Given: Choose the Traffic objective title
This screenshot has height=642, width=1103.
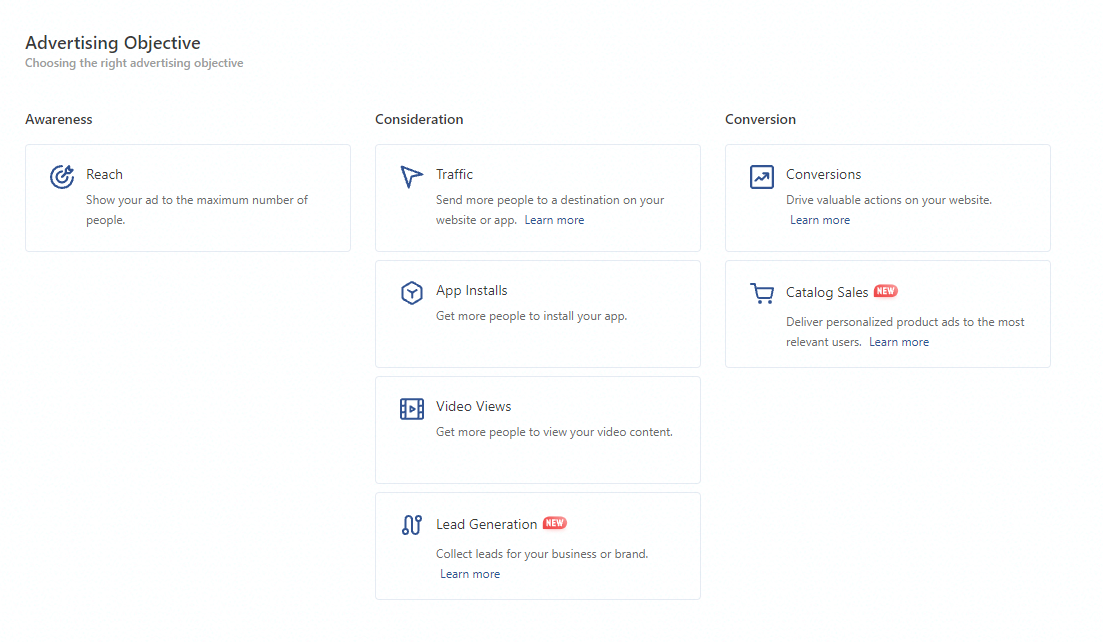Looking at the screenshot, I should [455, 174].
